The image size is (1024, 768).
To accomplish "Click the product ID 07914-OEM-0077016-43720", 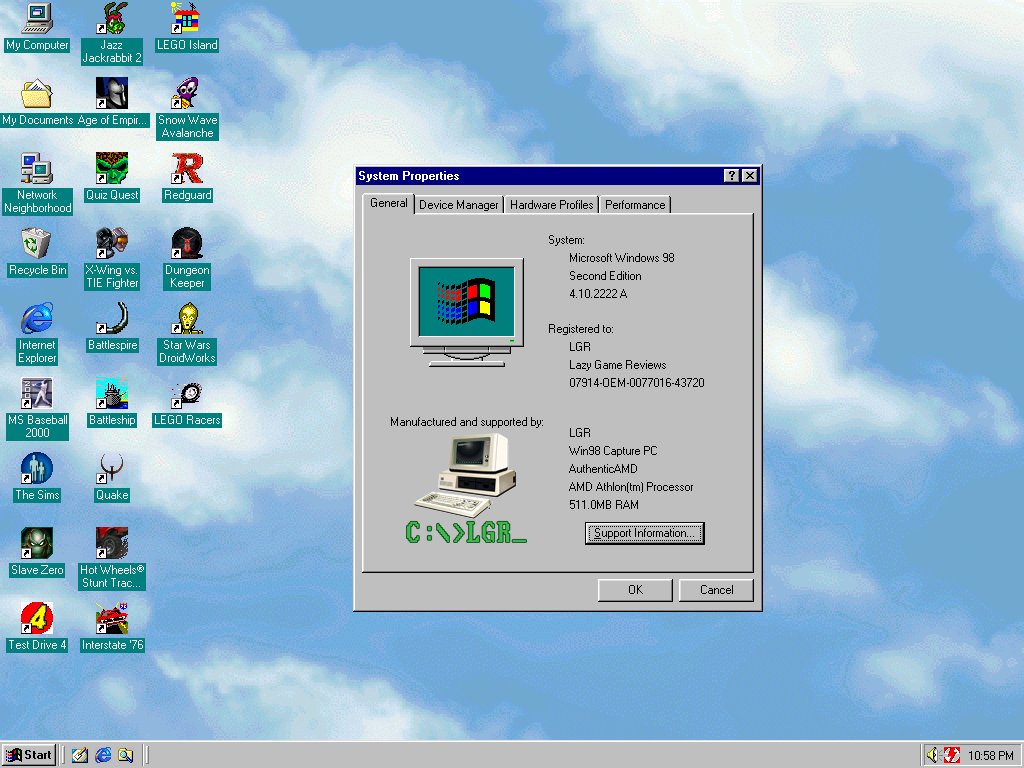I will coord(637,383).
